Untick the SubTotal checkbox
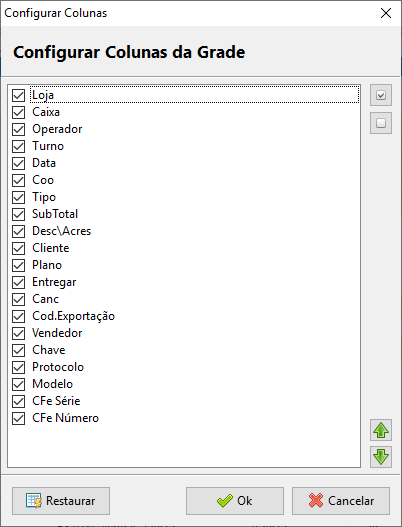The width and height of the screenshot is (402, 527). [18, 214]
